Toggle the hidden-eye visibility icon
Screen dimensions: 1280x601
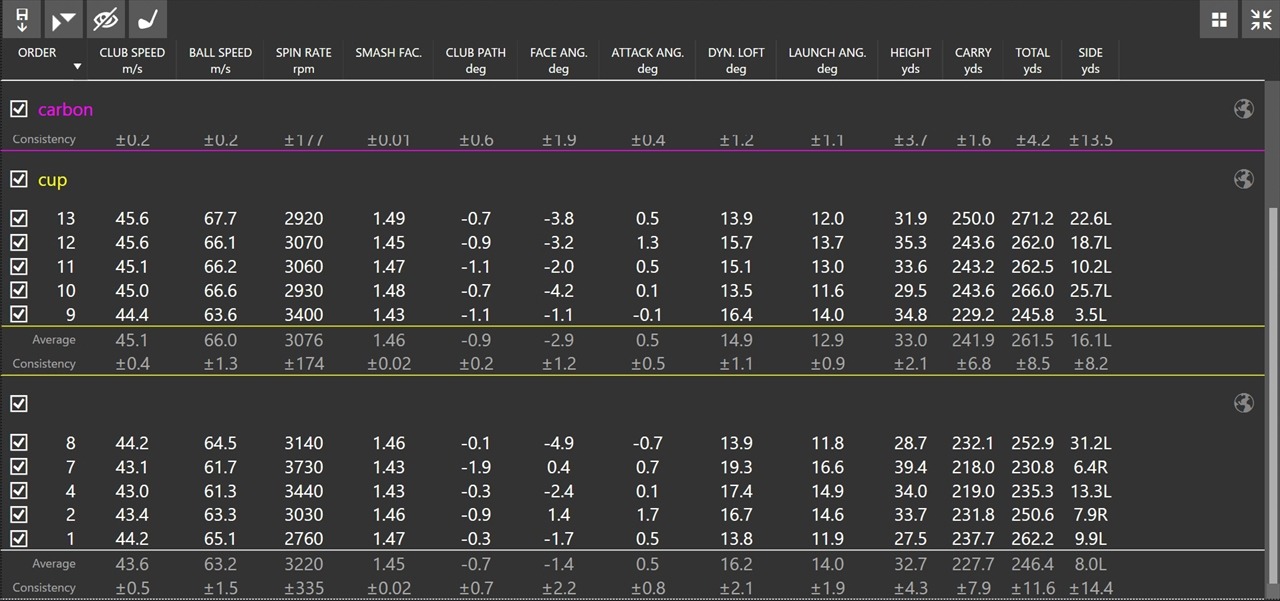(x=106, y=19)
